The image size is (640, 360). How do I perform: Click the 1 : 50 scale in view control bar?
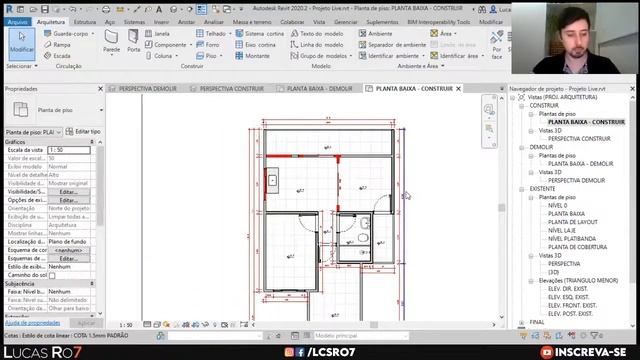click(x=126, y=325)
